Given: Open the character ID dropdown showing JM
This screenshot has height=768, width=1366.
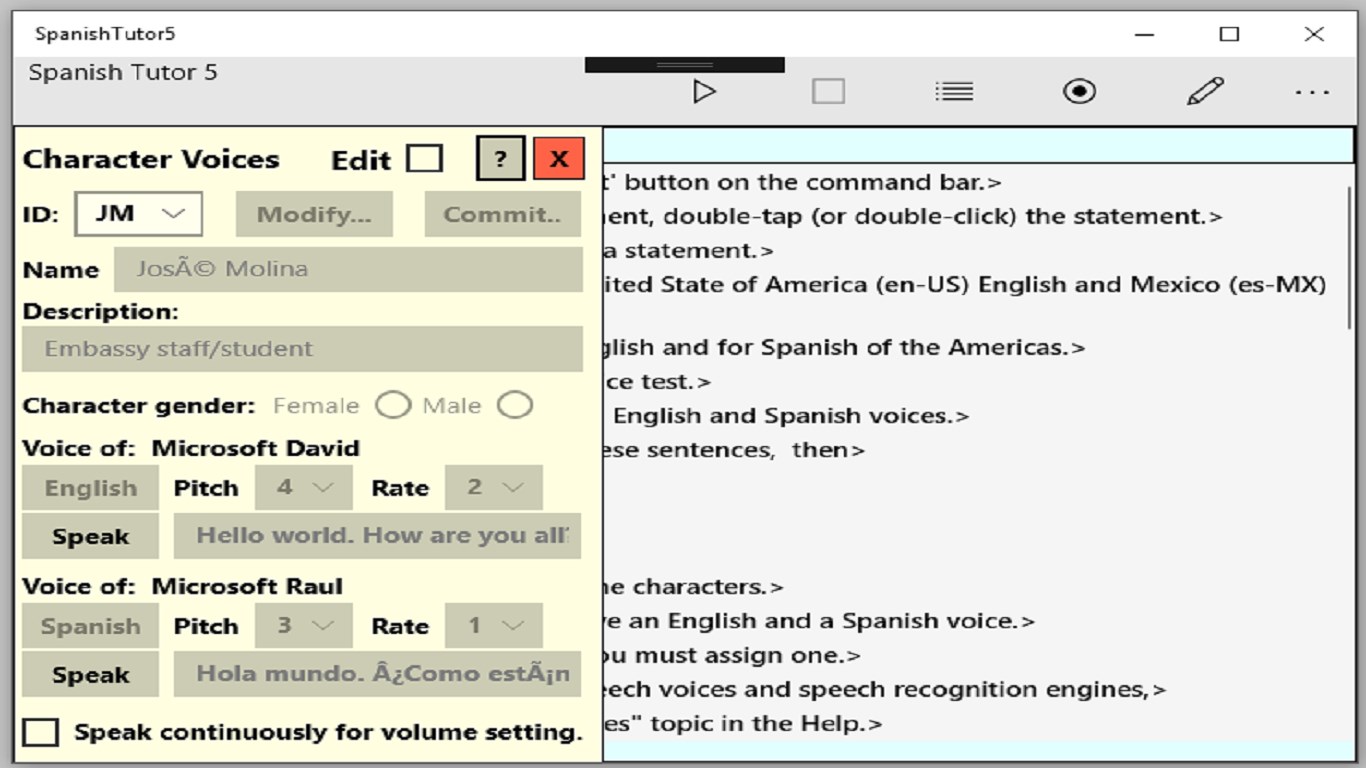Looking at the screenshot, I should [x=139, y=214].
